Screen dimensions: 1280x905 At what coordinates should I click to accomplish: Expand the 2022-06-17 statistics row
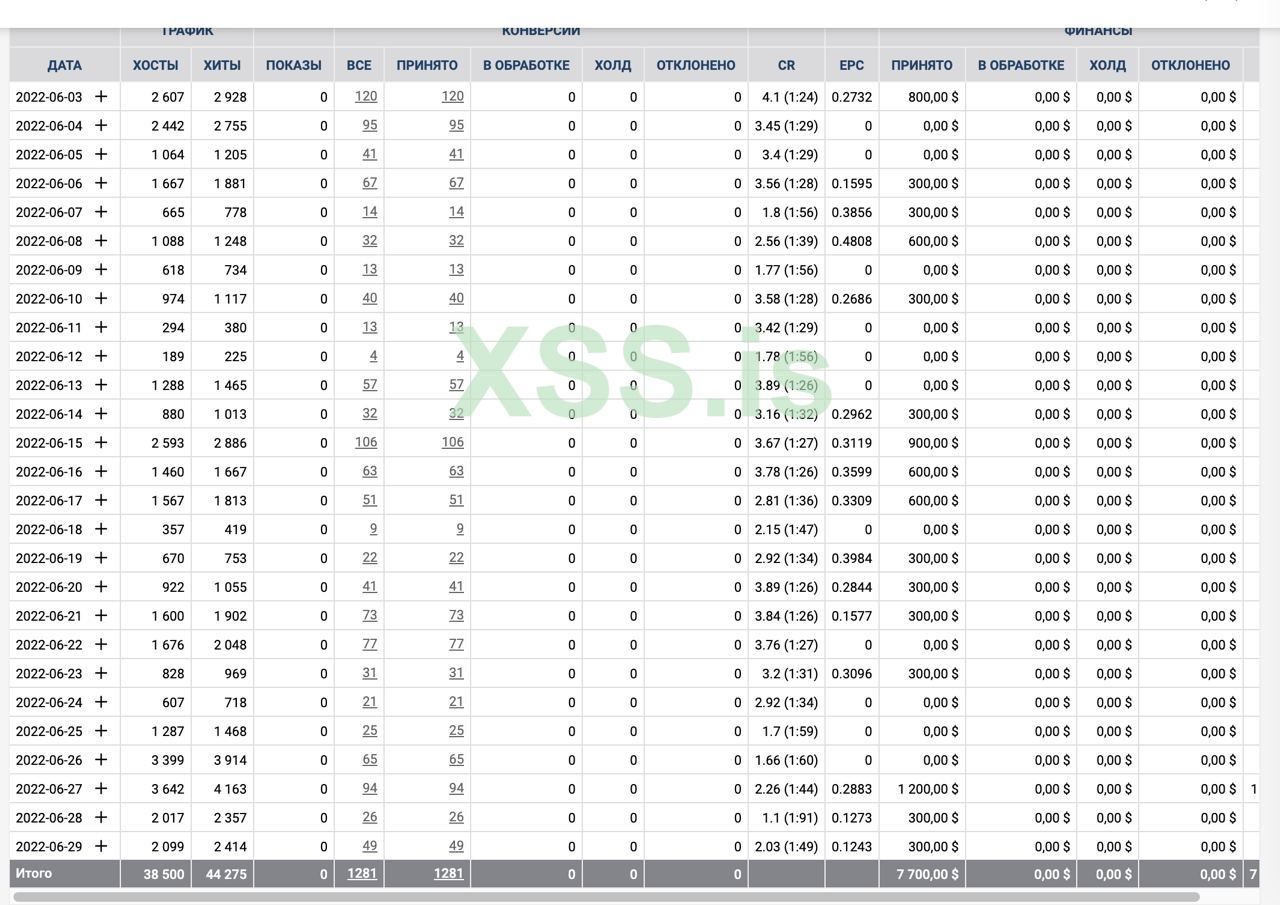pos(101,500)
